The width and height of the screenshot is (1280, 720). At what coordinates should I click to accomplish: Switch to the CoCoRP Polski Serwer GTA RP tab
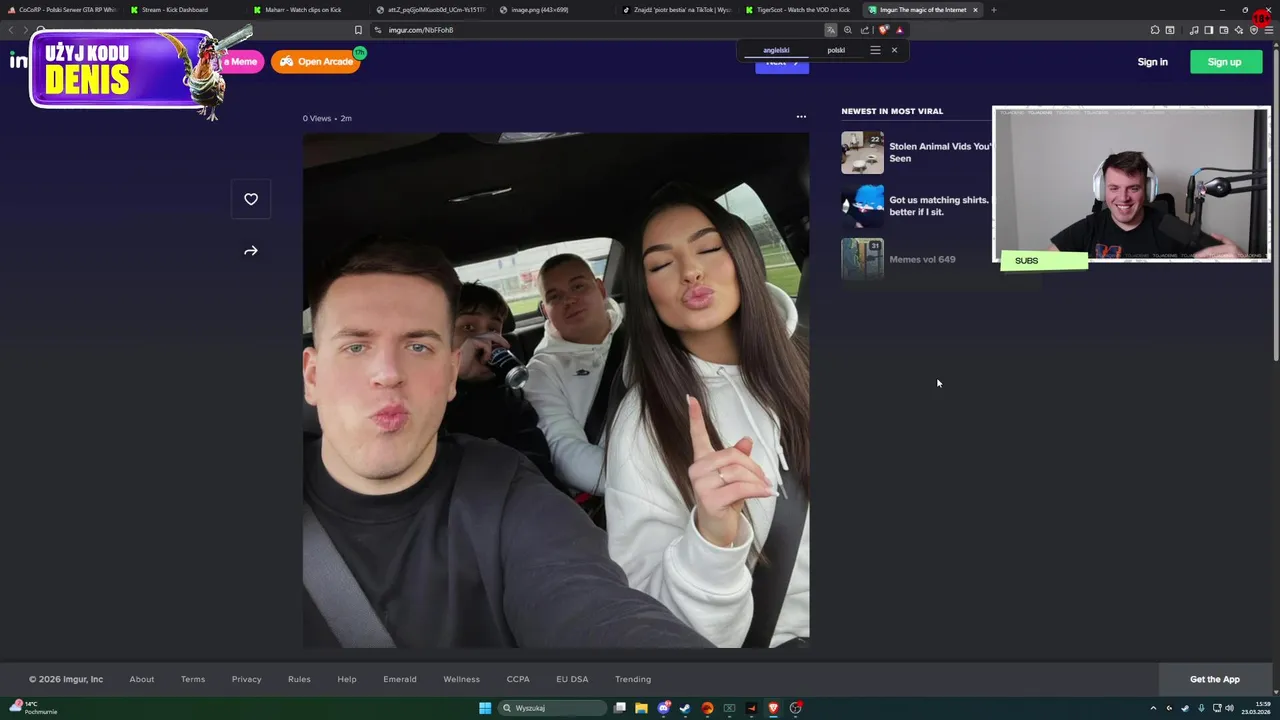pos(62,10)
